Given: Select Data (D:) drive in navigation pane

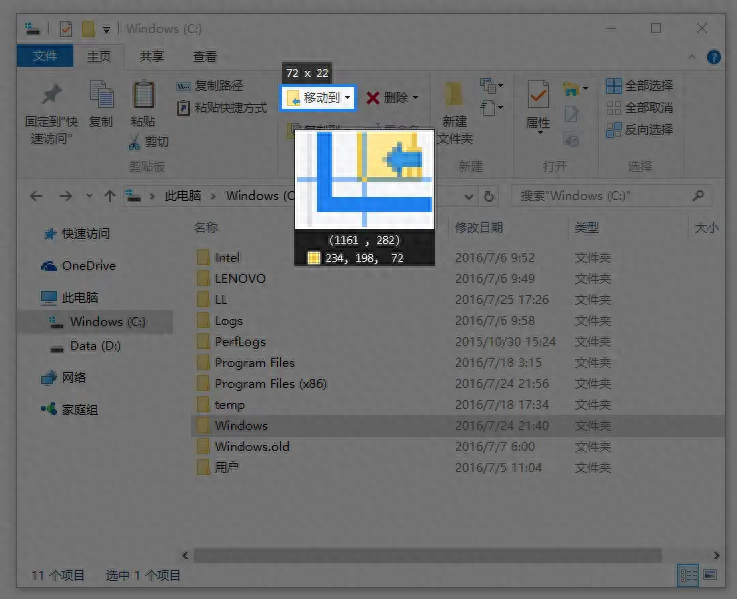Looking at the screenshot, I should 85,346.
